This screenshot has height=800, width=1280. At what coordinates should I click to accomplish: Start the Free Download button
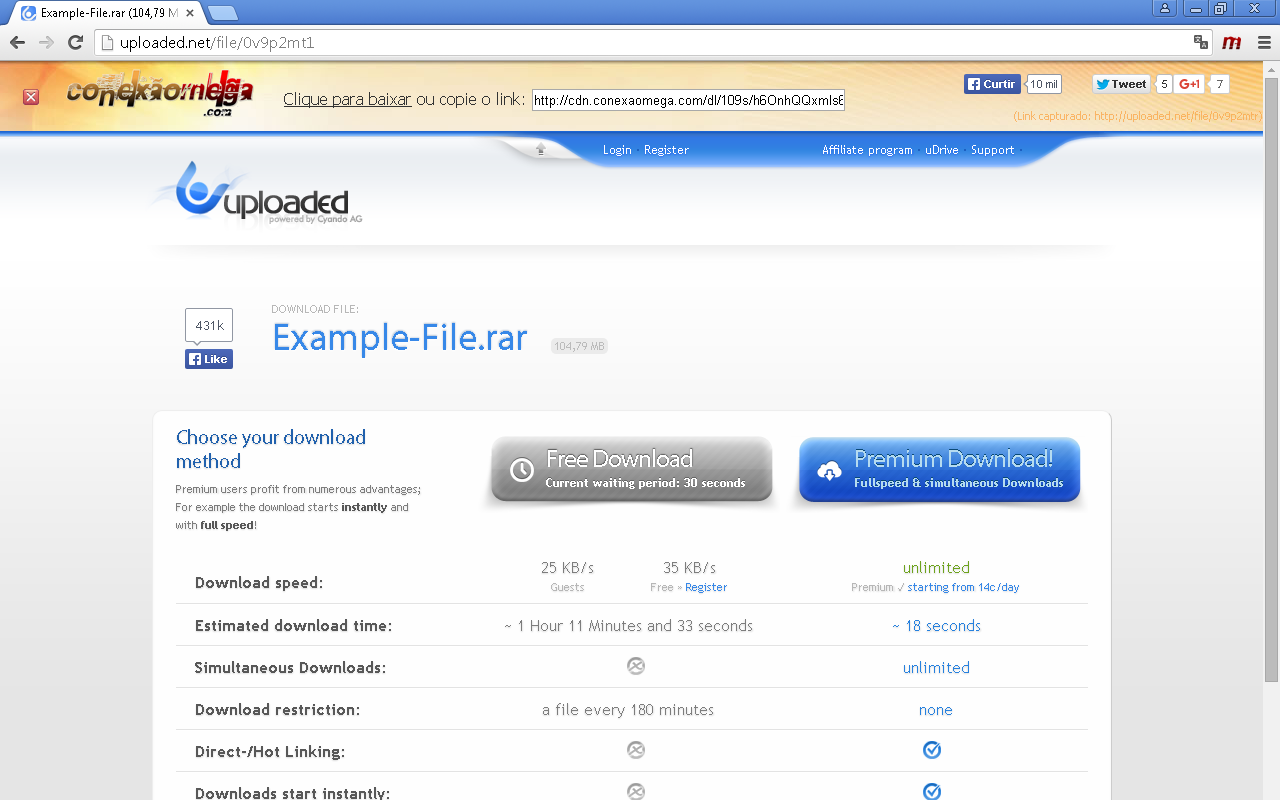[x=632, y=470]
